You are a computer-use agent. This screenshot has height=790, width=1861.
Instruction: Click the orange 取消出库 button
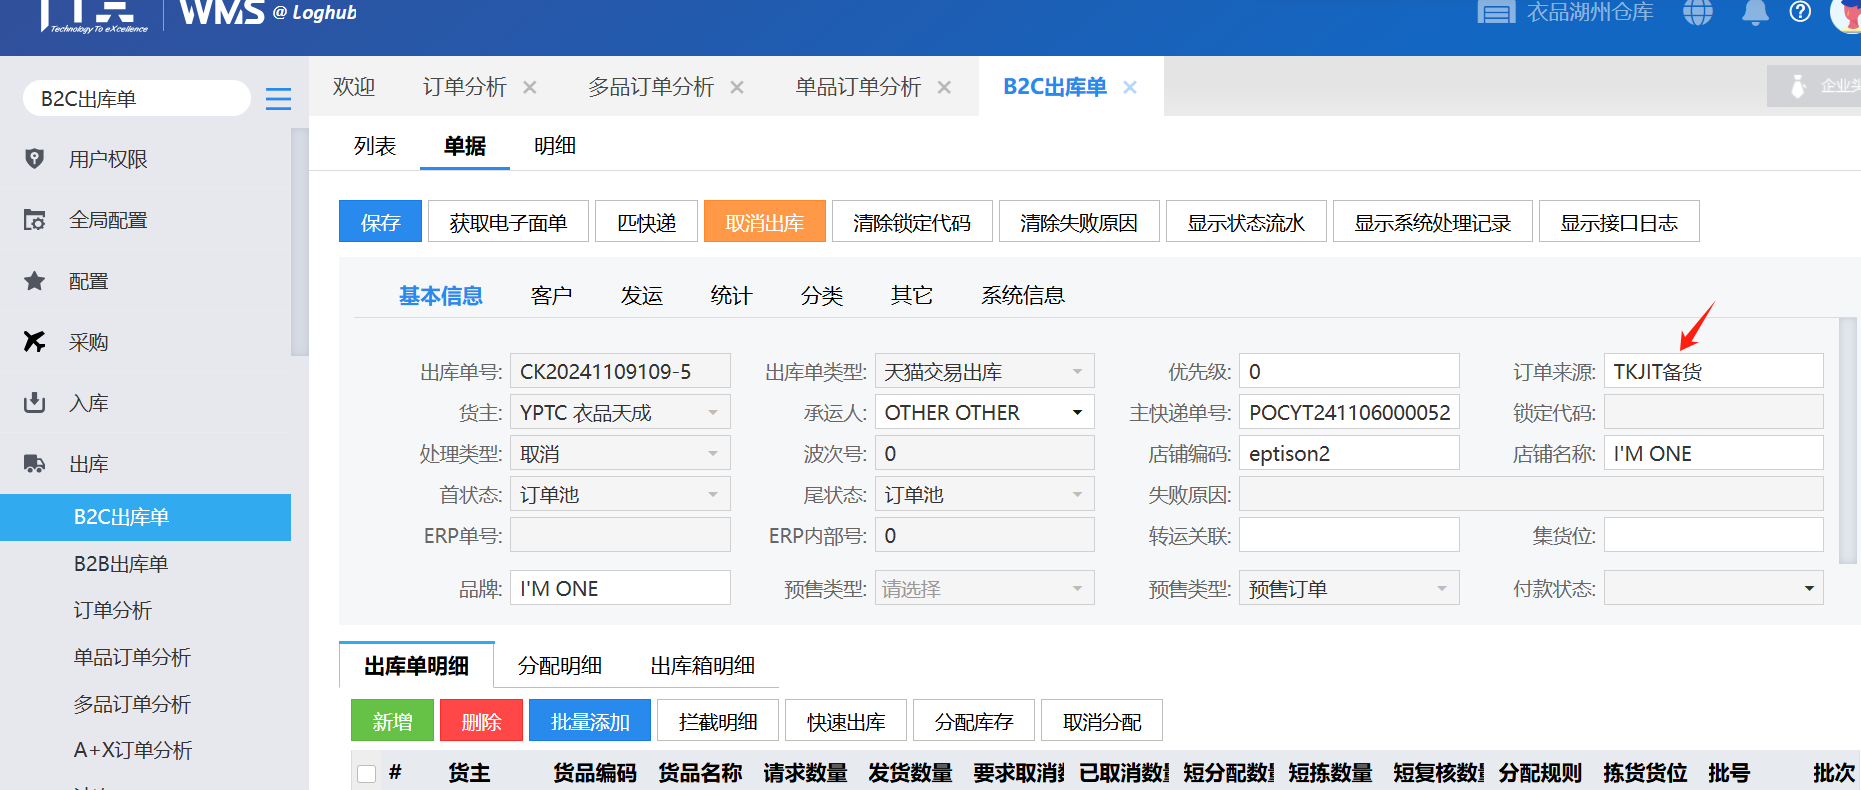point(764,222)
